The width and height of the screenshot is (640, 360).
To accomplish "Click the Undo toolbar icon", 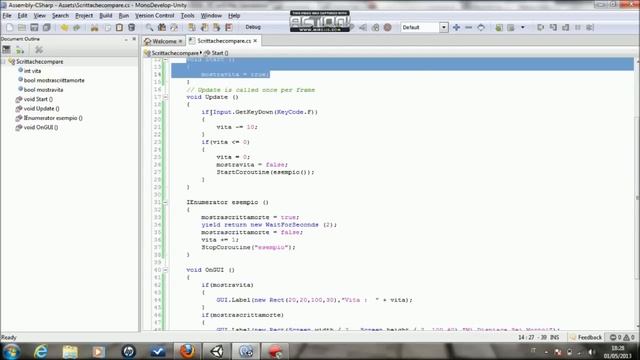I will pyautogui.click(x=64, y=27).
